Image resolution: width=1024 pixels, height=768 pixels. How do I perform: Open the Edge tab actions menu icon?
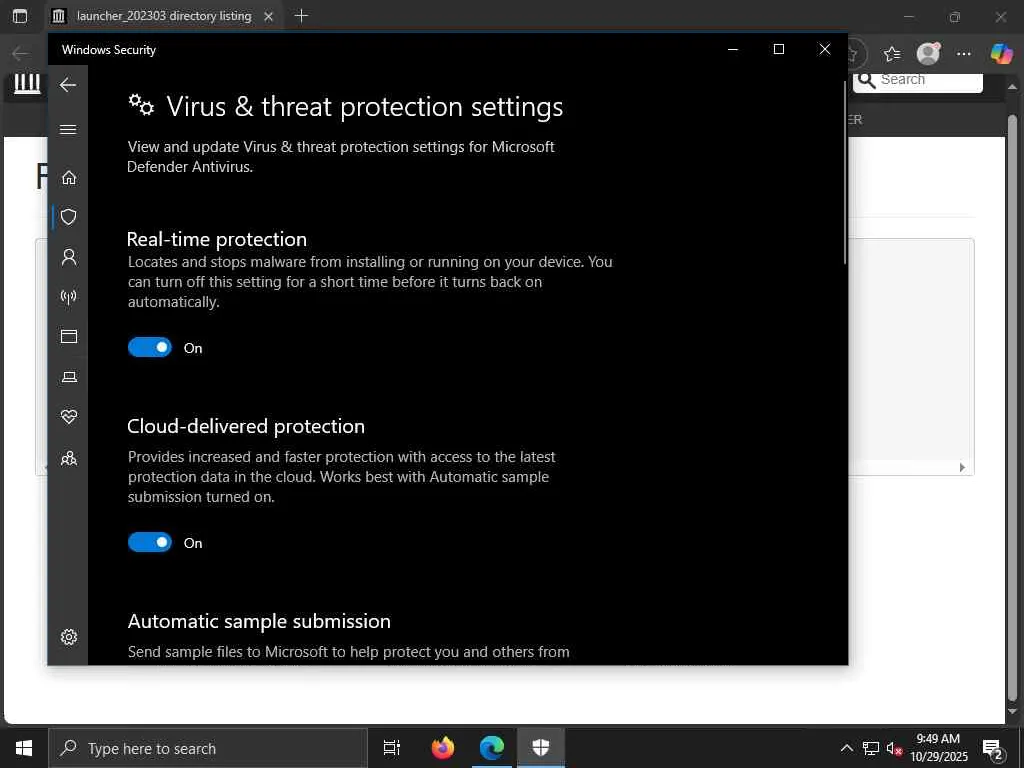tap(20, 16)
